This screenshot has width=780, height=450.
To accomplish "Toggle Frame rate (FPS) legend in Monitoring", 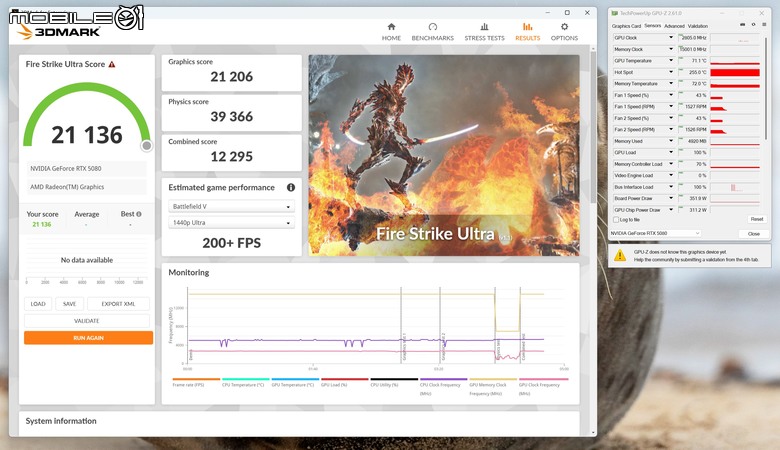I will point(196,382).
